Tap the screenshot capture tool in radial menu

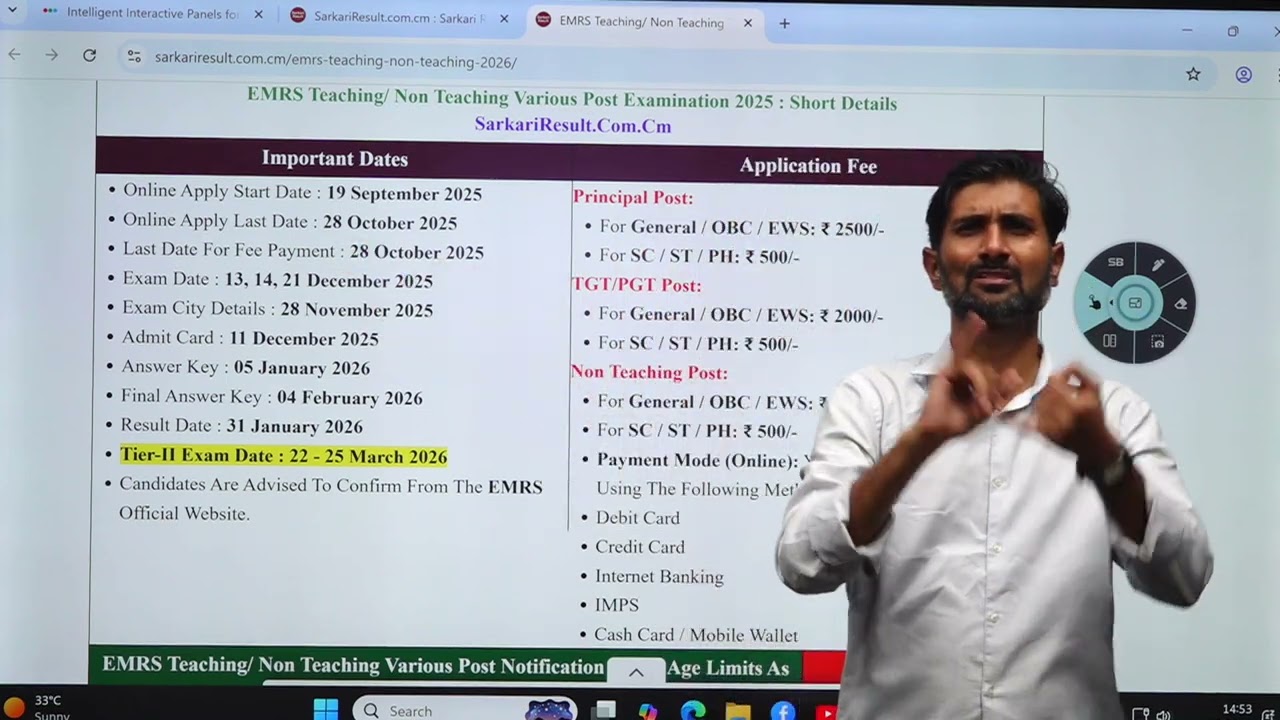click(x=1157, y=342)
